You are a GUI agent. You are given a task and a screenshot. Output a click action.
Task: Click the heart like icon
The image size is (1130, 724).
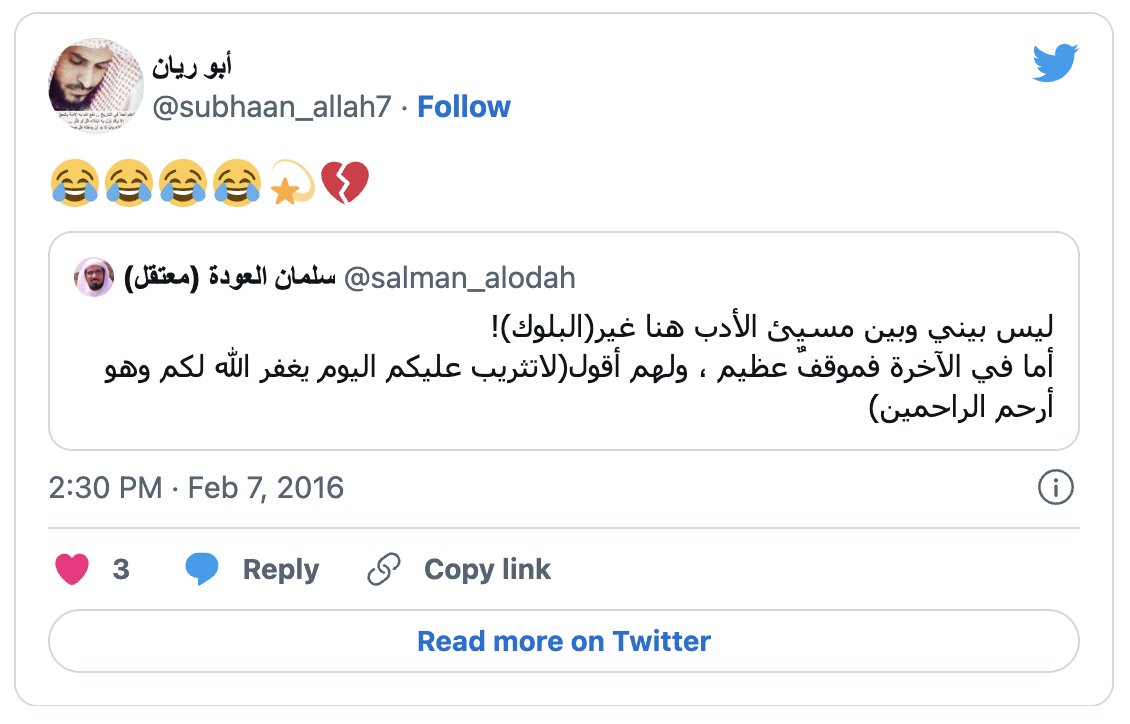(72, 569)
